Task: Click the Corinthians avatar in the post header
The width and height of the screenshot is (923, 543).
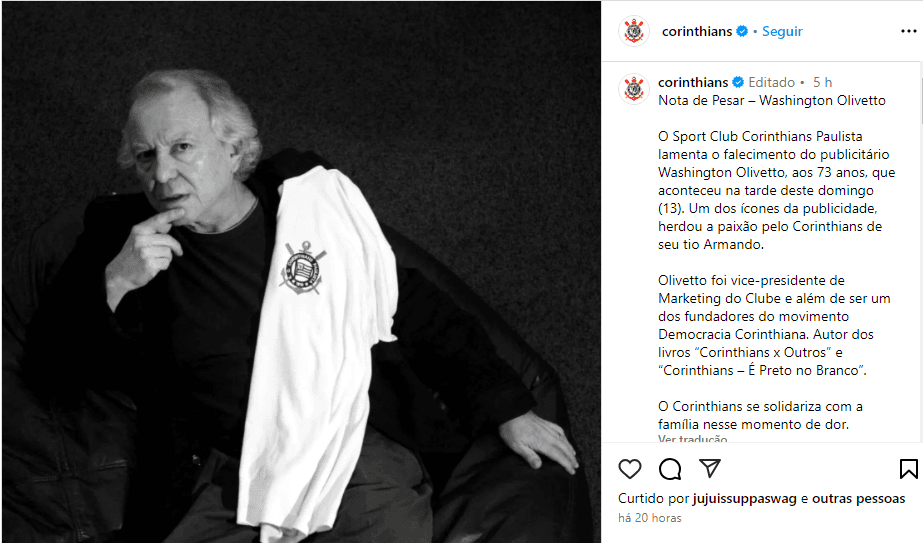Action: [x=634, y=31]
